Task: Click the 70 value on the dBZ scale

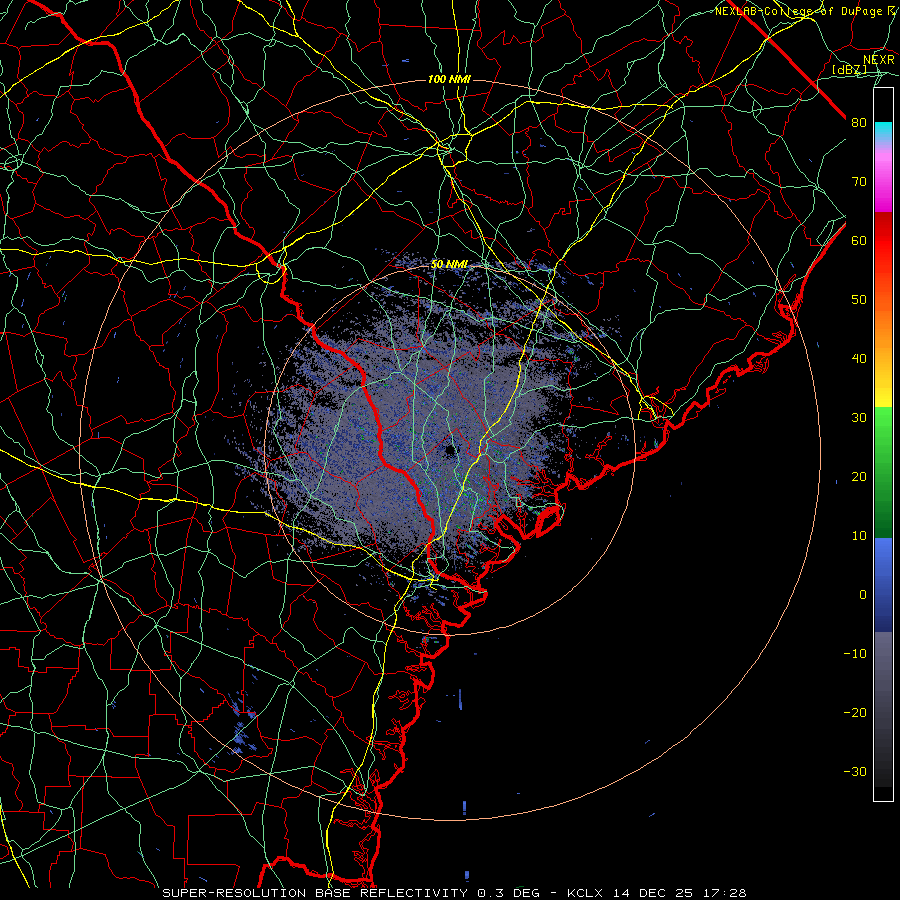Action: 859,182
